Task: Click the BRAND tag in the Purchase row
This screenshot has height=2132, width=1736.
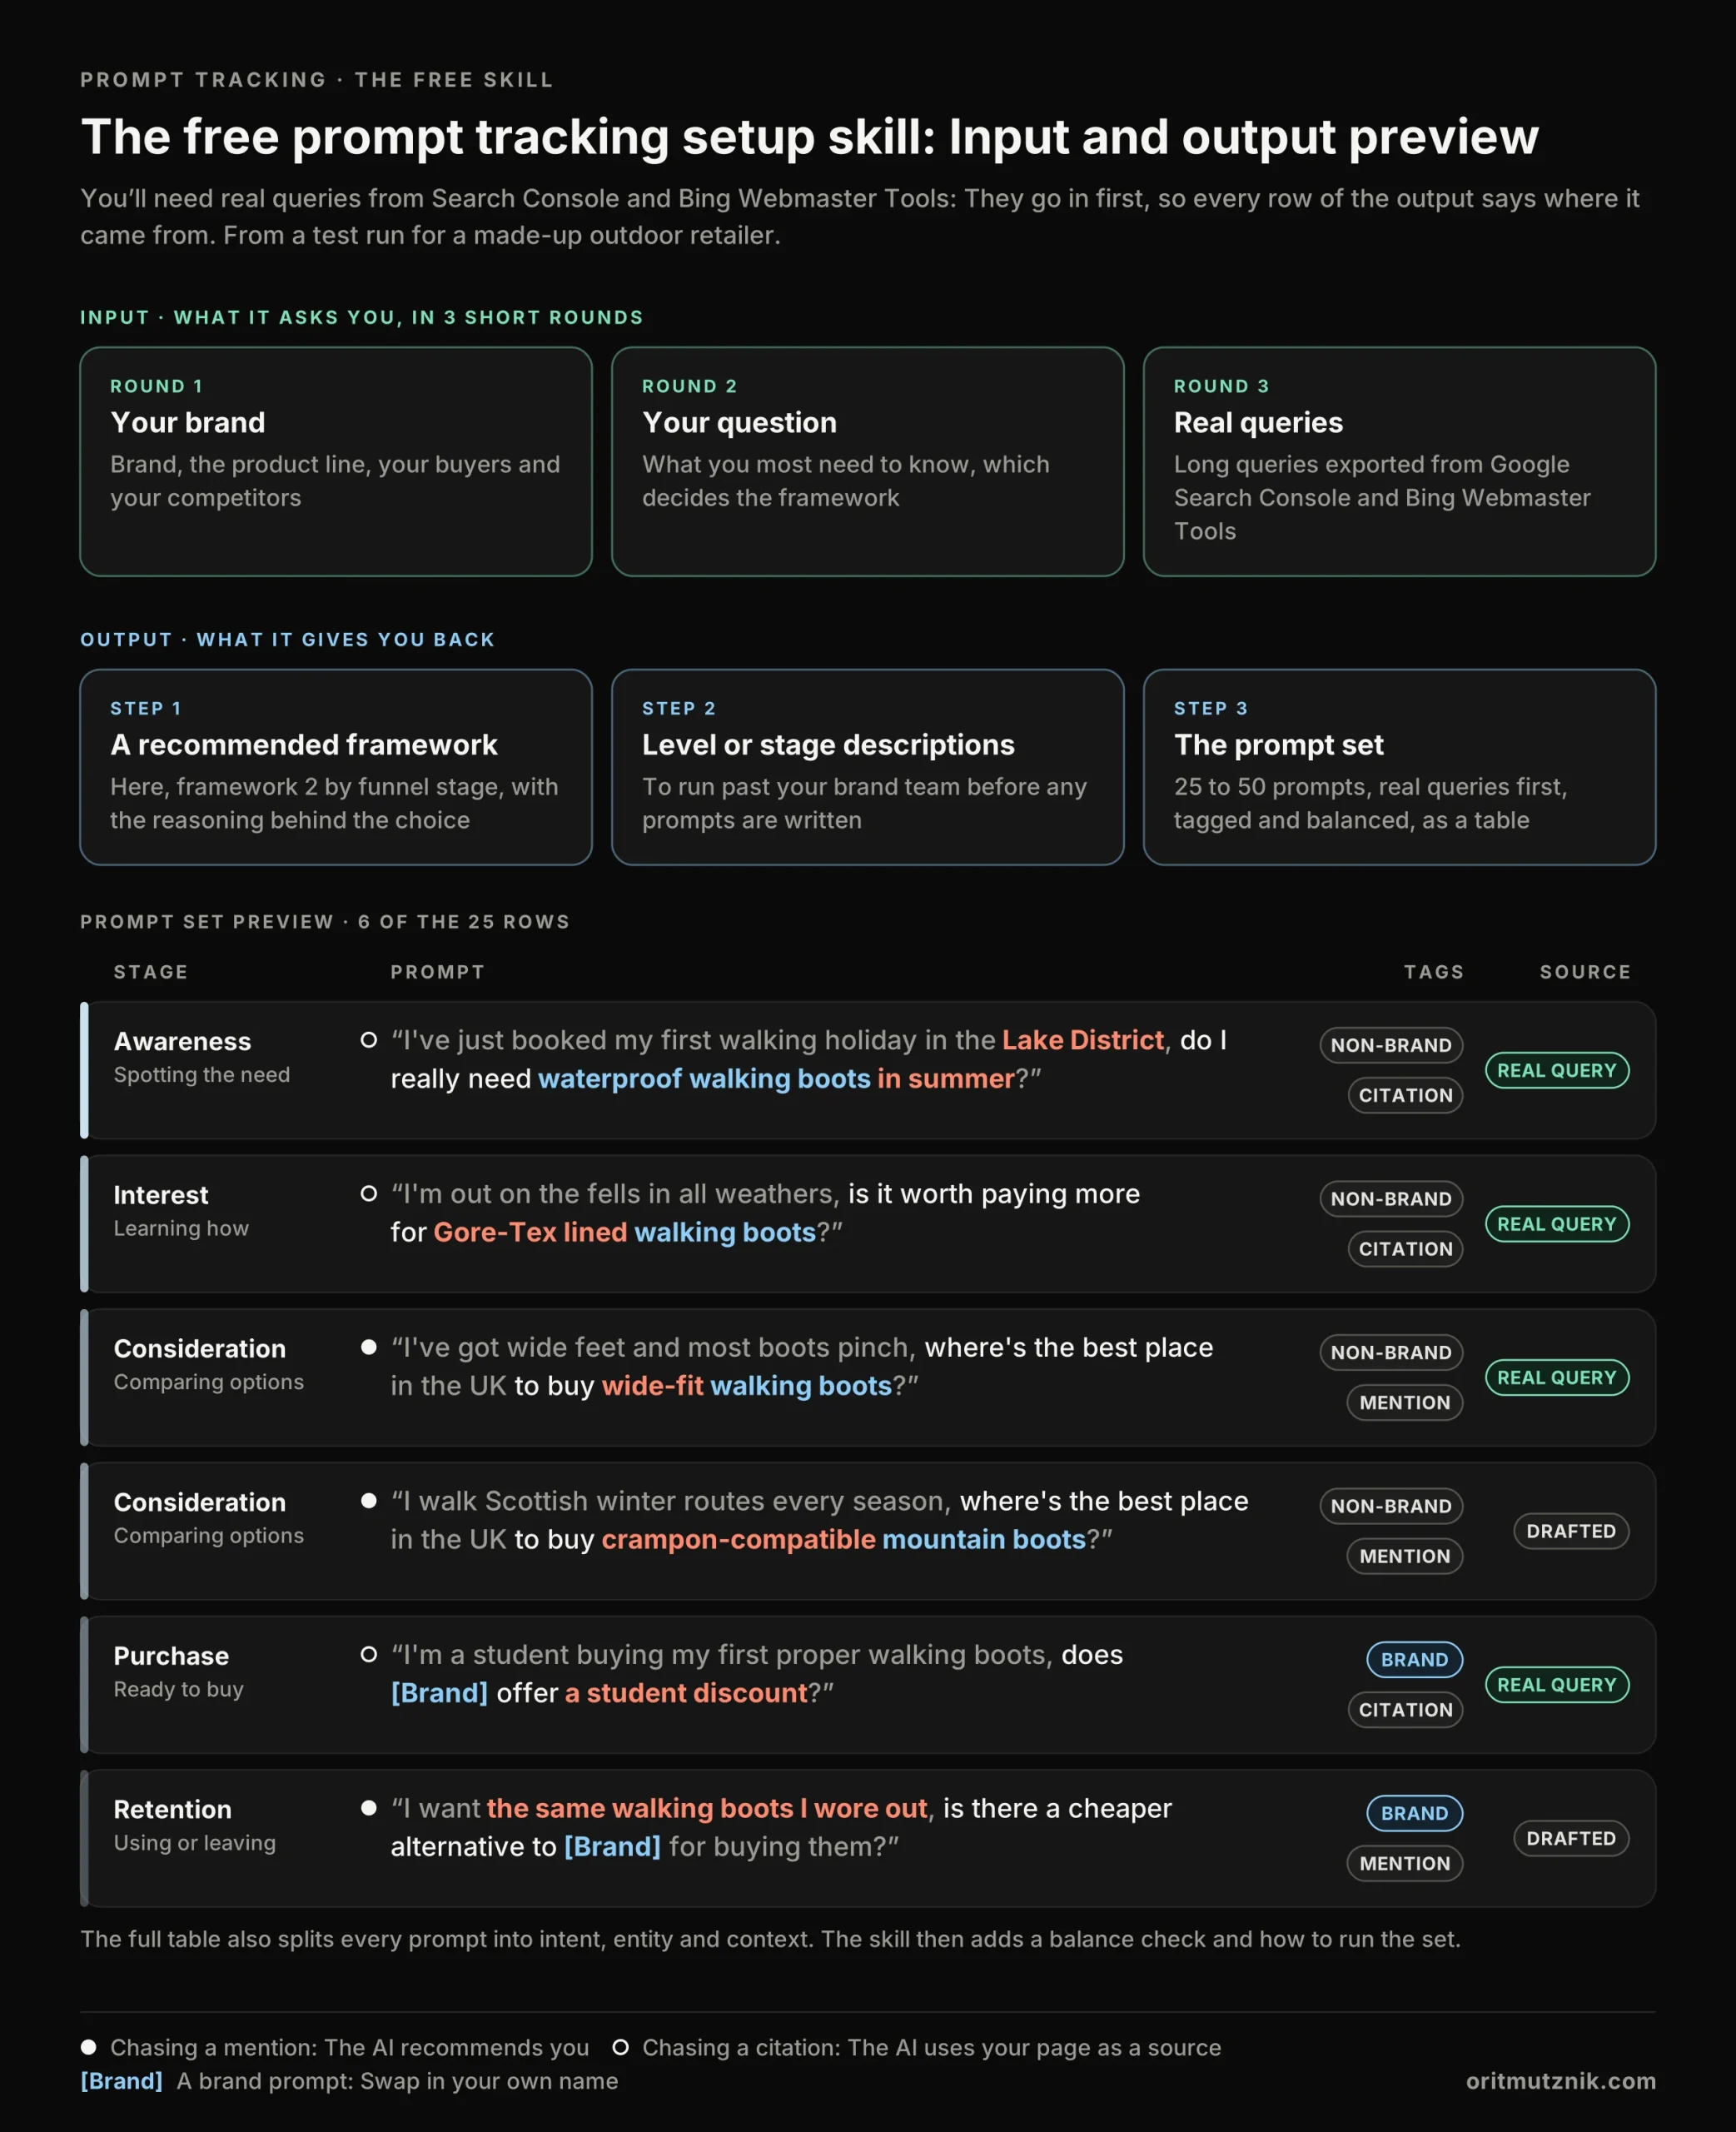Action: pos(1414,1659)
